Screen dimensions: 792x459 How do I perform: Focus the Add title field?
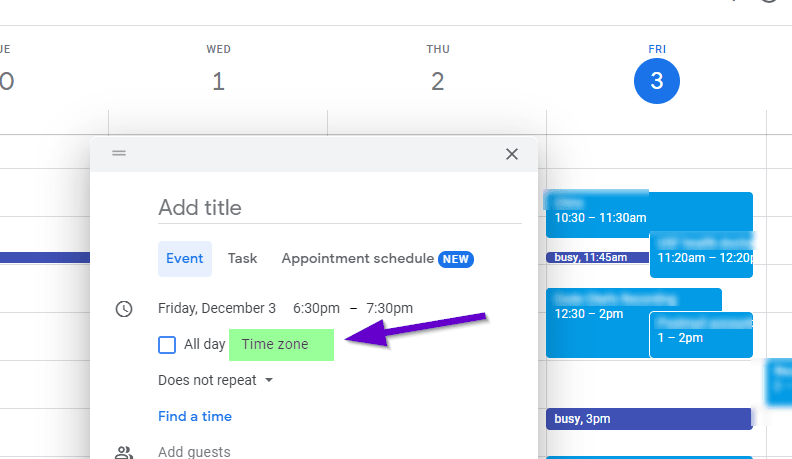340,208
